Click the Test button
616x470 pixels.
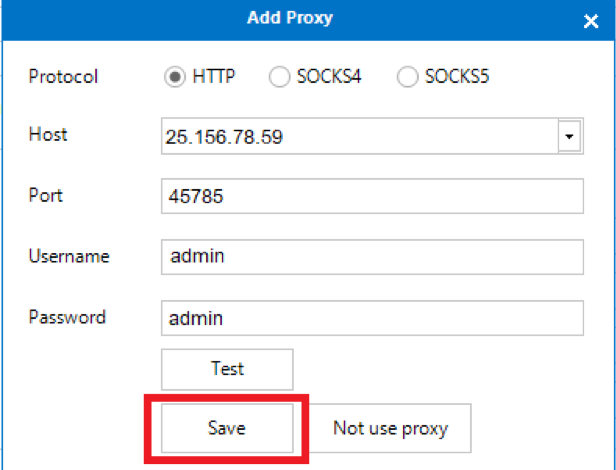pos(227,369)
